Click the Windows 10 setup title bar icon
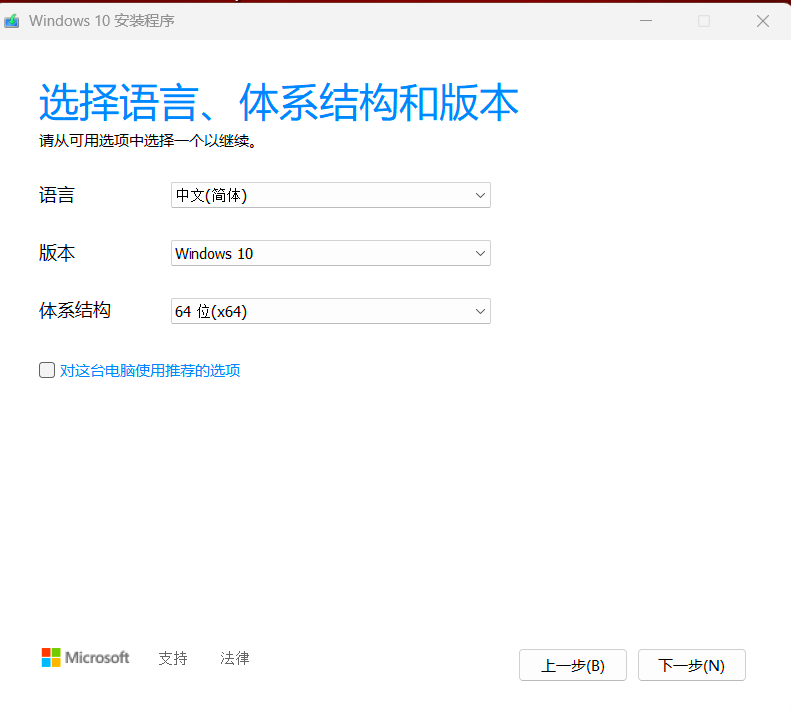The width and height of the screenshot is (791, 710). (12, 21)
